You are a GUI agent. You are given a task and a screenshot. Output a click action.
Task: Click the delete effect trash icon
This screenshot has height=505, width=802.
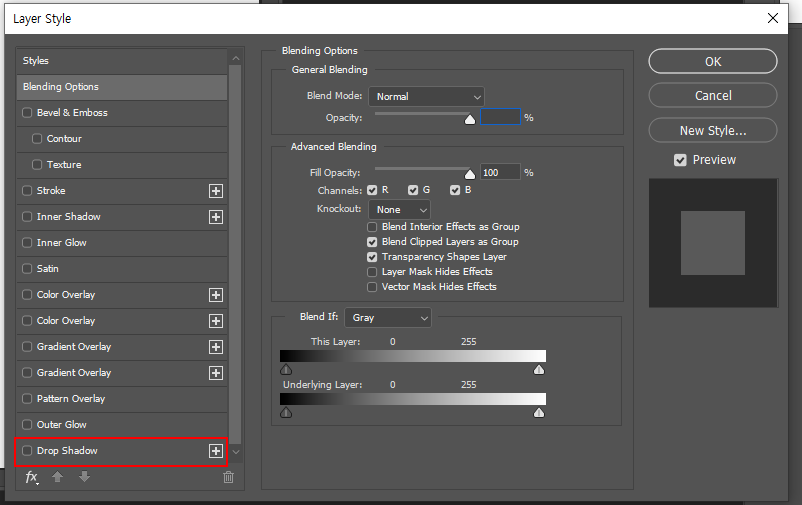(x=228, y=477)
